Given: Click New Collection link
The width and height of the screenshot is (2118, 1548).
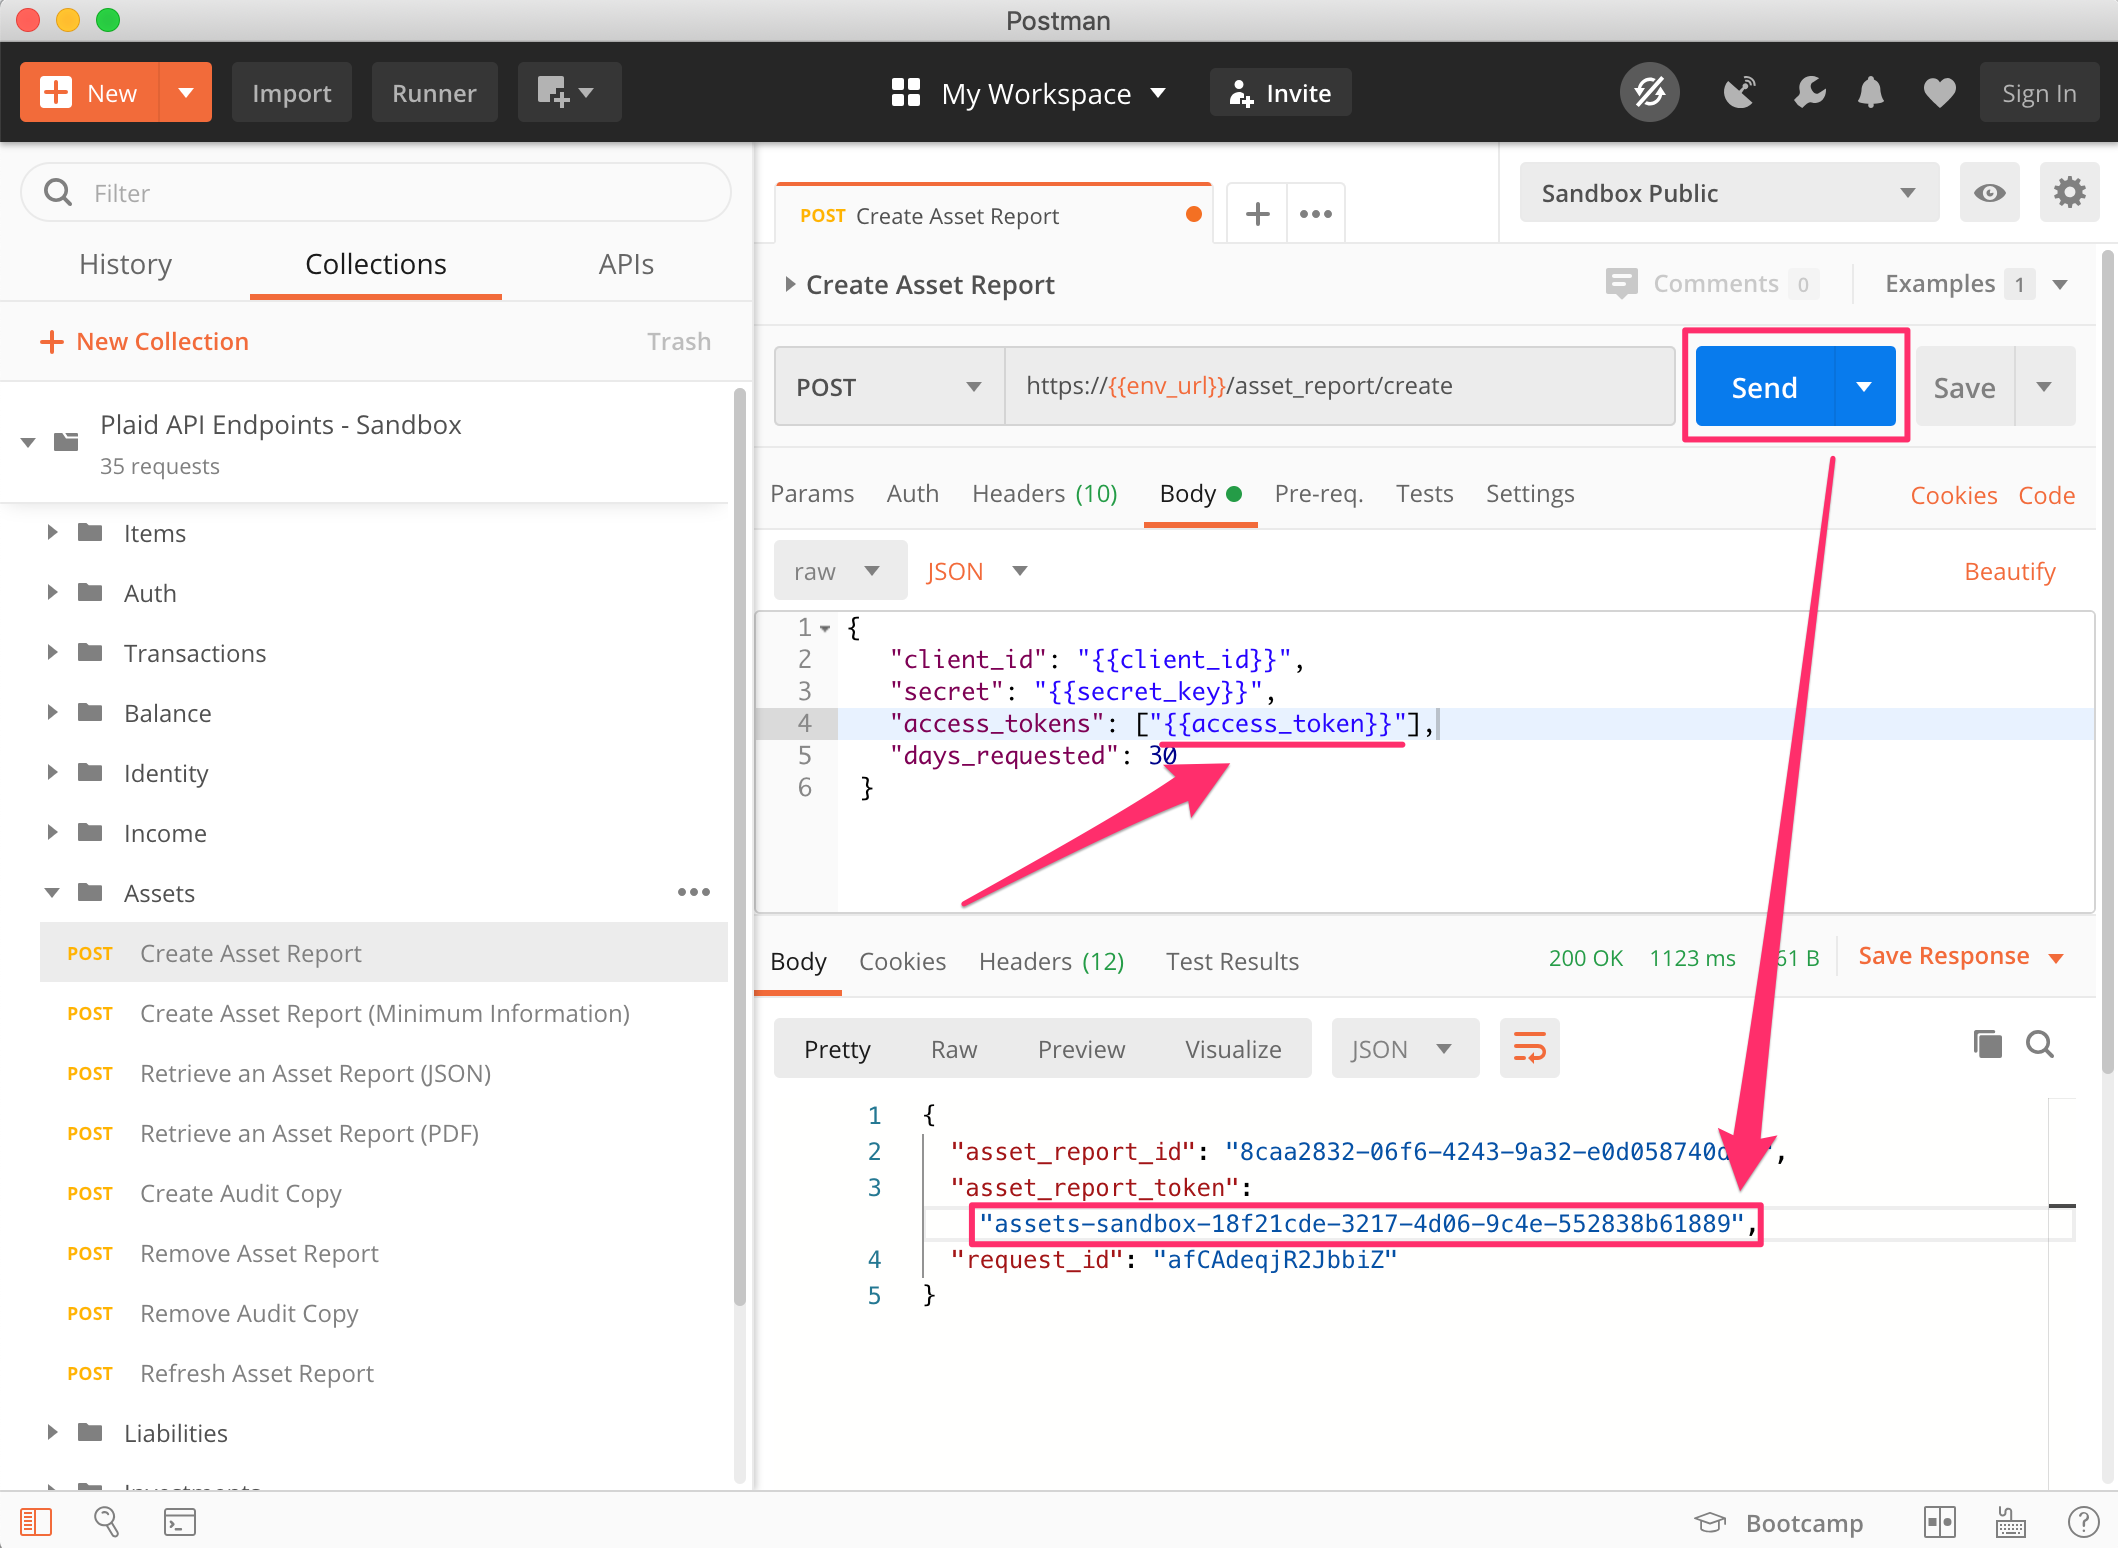Looking at the screenshot, I should click(143, 341).
